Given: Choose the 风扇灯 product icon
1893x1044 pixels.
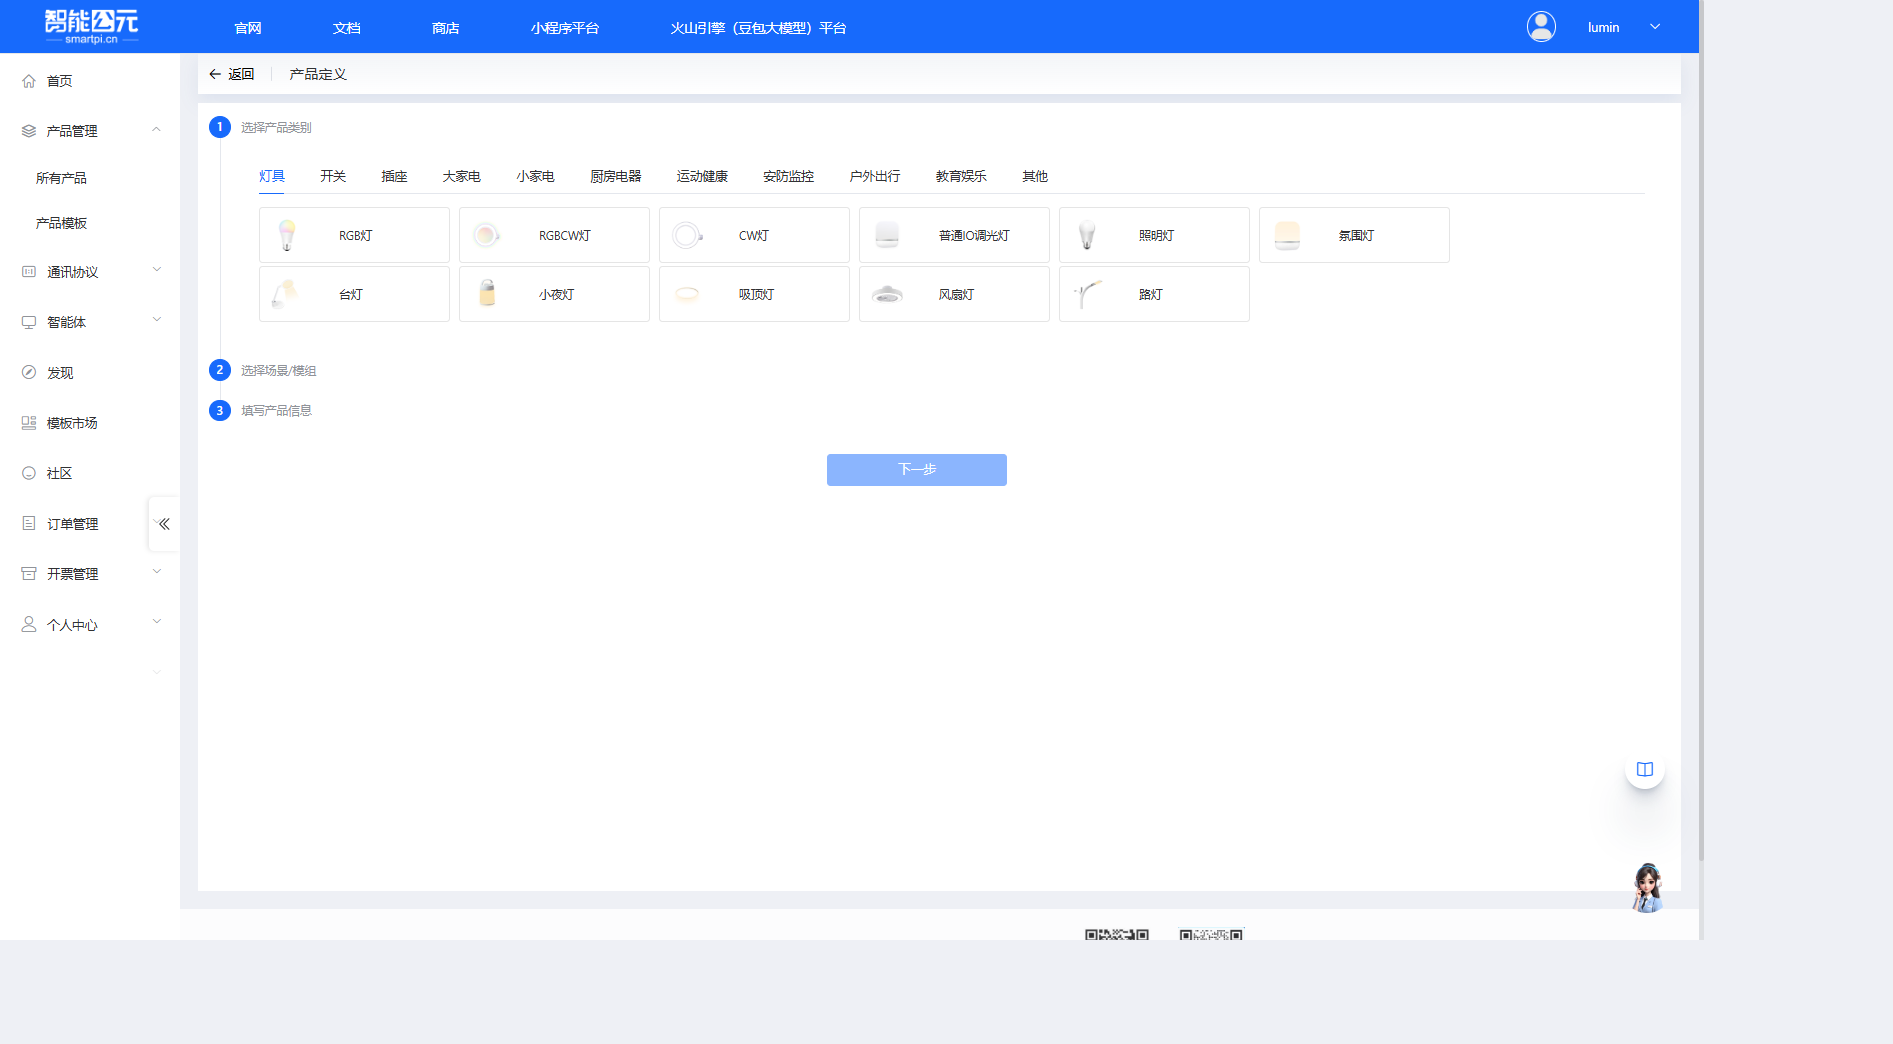Looking at the screenshot, I should (x=887, y=294).
